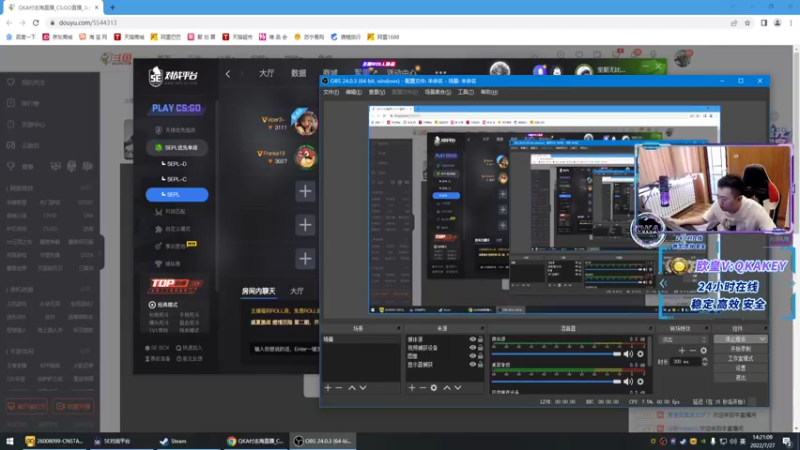Pop out the OBS Sources dock icon
The width and height of the screenshot is (800, 450).
click(x=482, y=329)
